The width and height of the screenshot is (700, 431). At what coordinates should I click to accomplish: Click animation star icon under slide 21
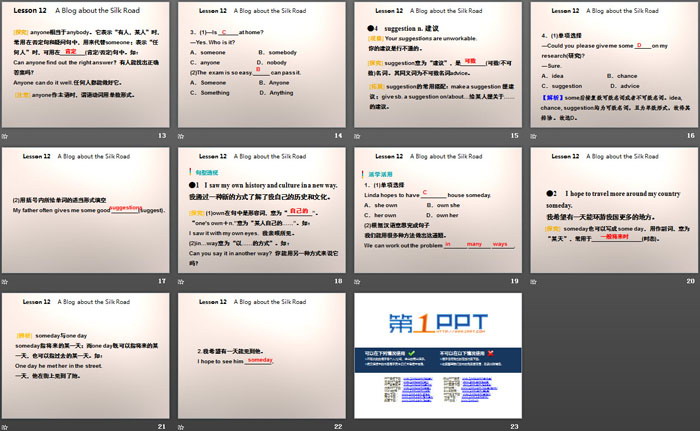click(5, 427)
